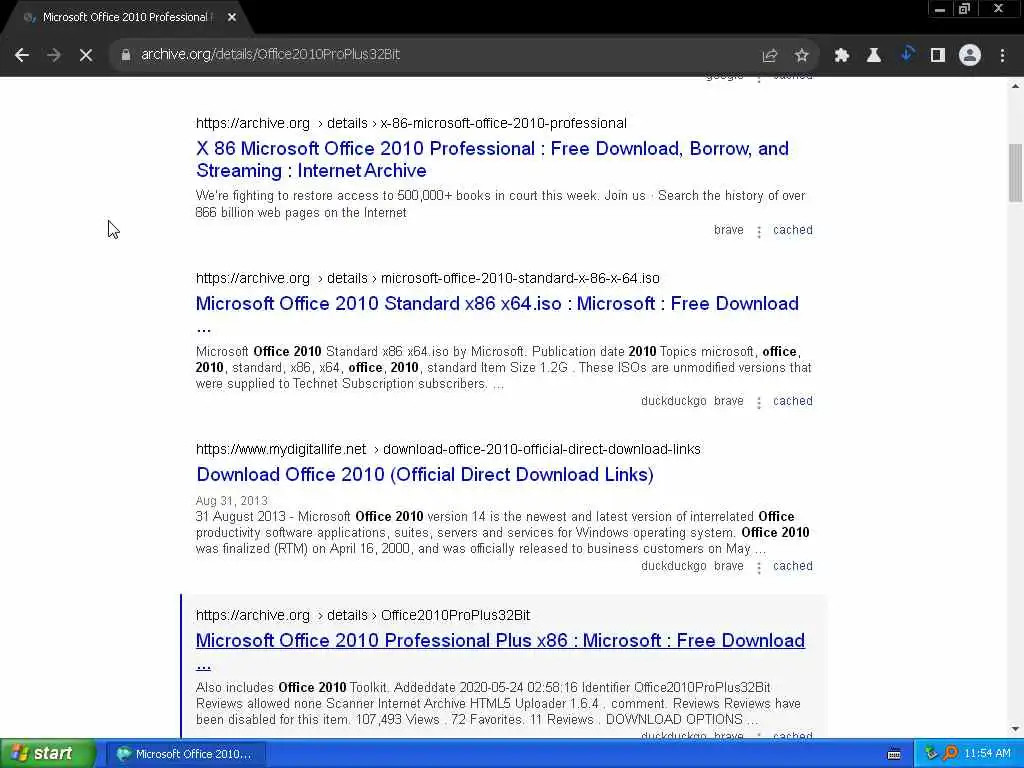Click the vertical scrollbar thumb
This screenshot has width=1024, height=768.
tap(1016, 172)
